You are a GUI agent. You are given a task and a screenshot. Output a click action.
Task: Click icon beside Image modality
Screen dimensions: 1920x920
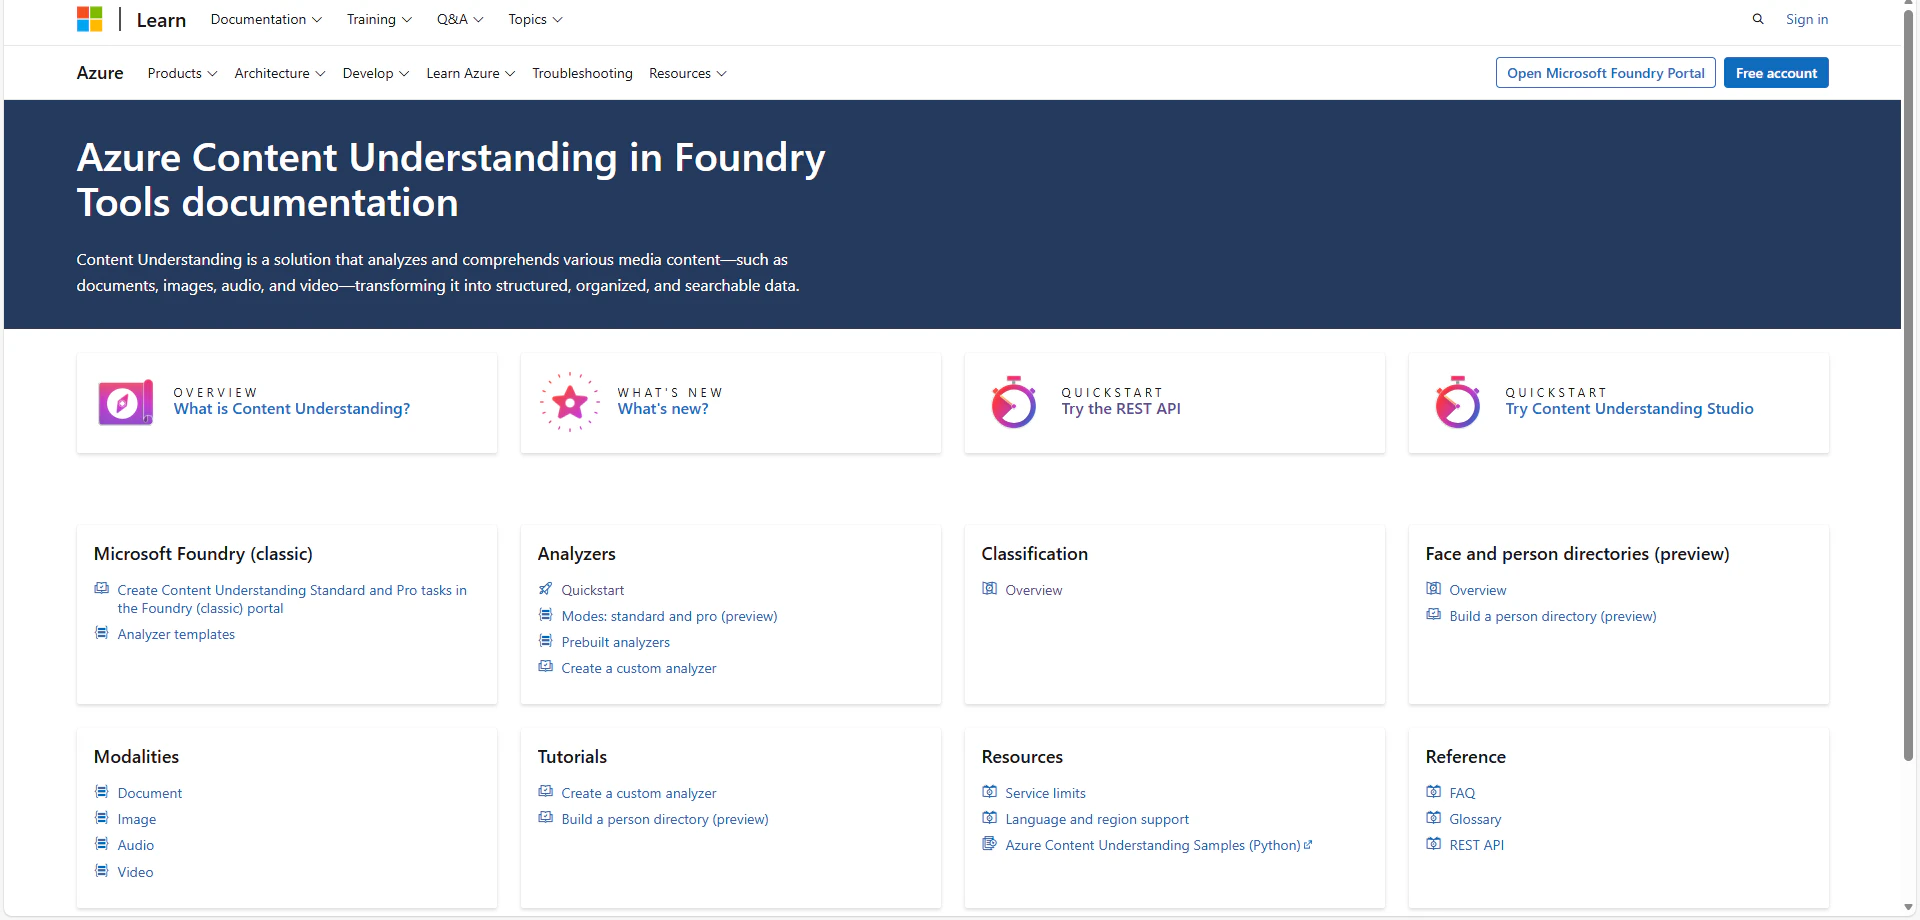(101, 818)
